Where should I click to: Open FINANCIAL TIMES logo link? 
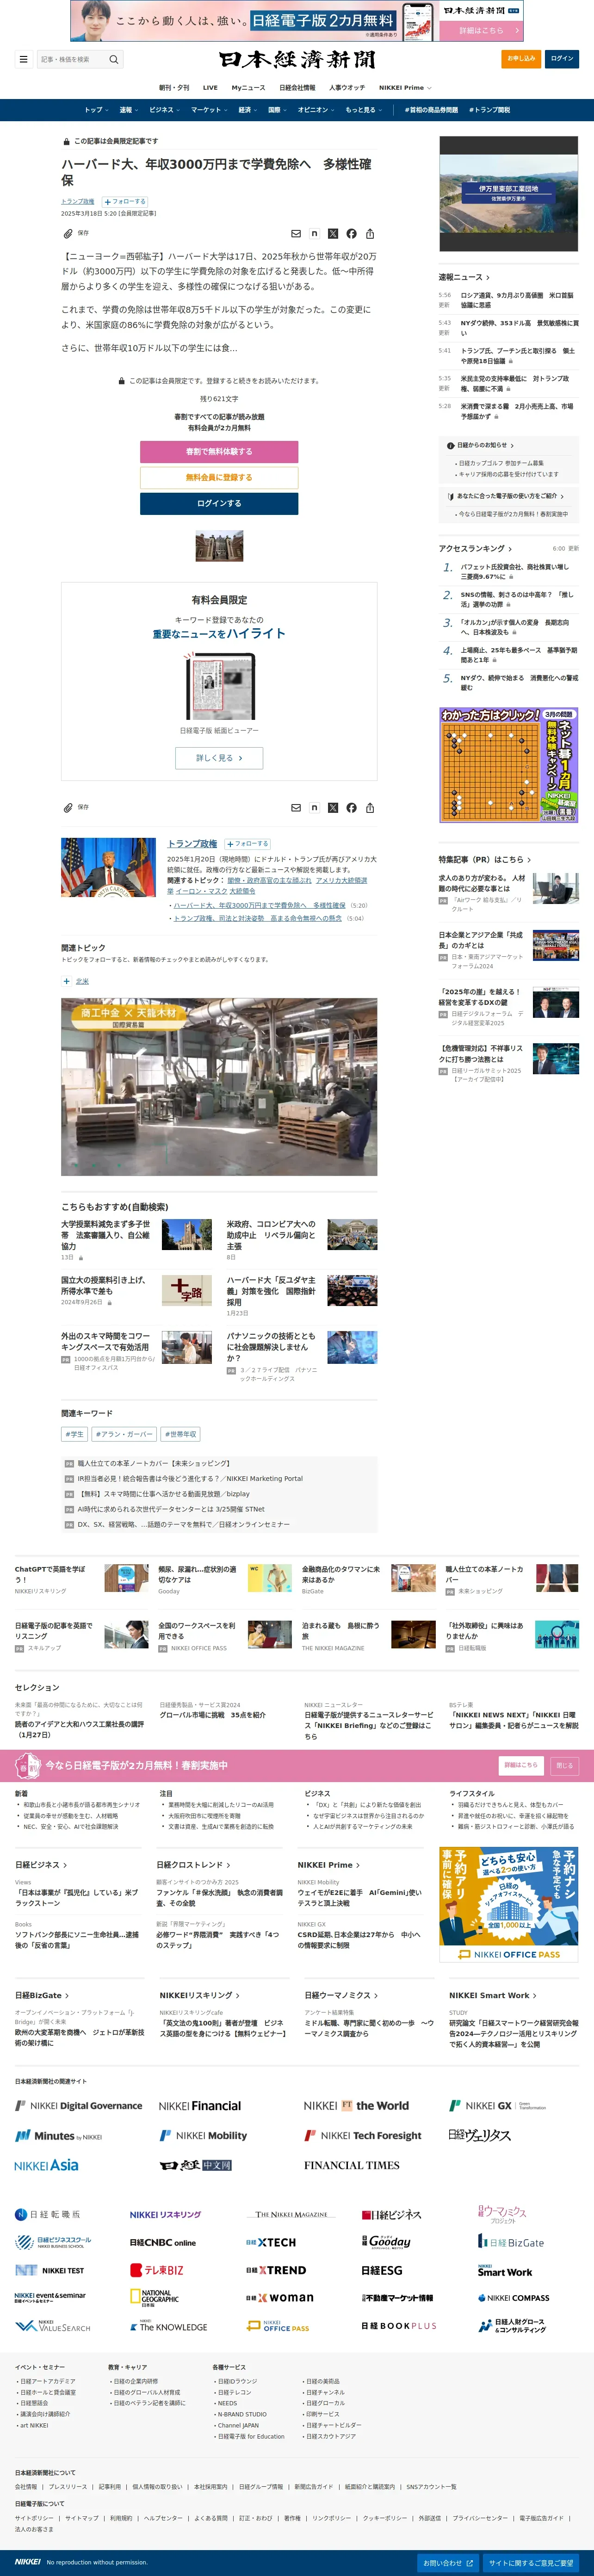click(351, 2165)
